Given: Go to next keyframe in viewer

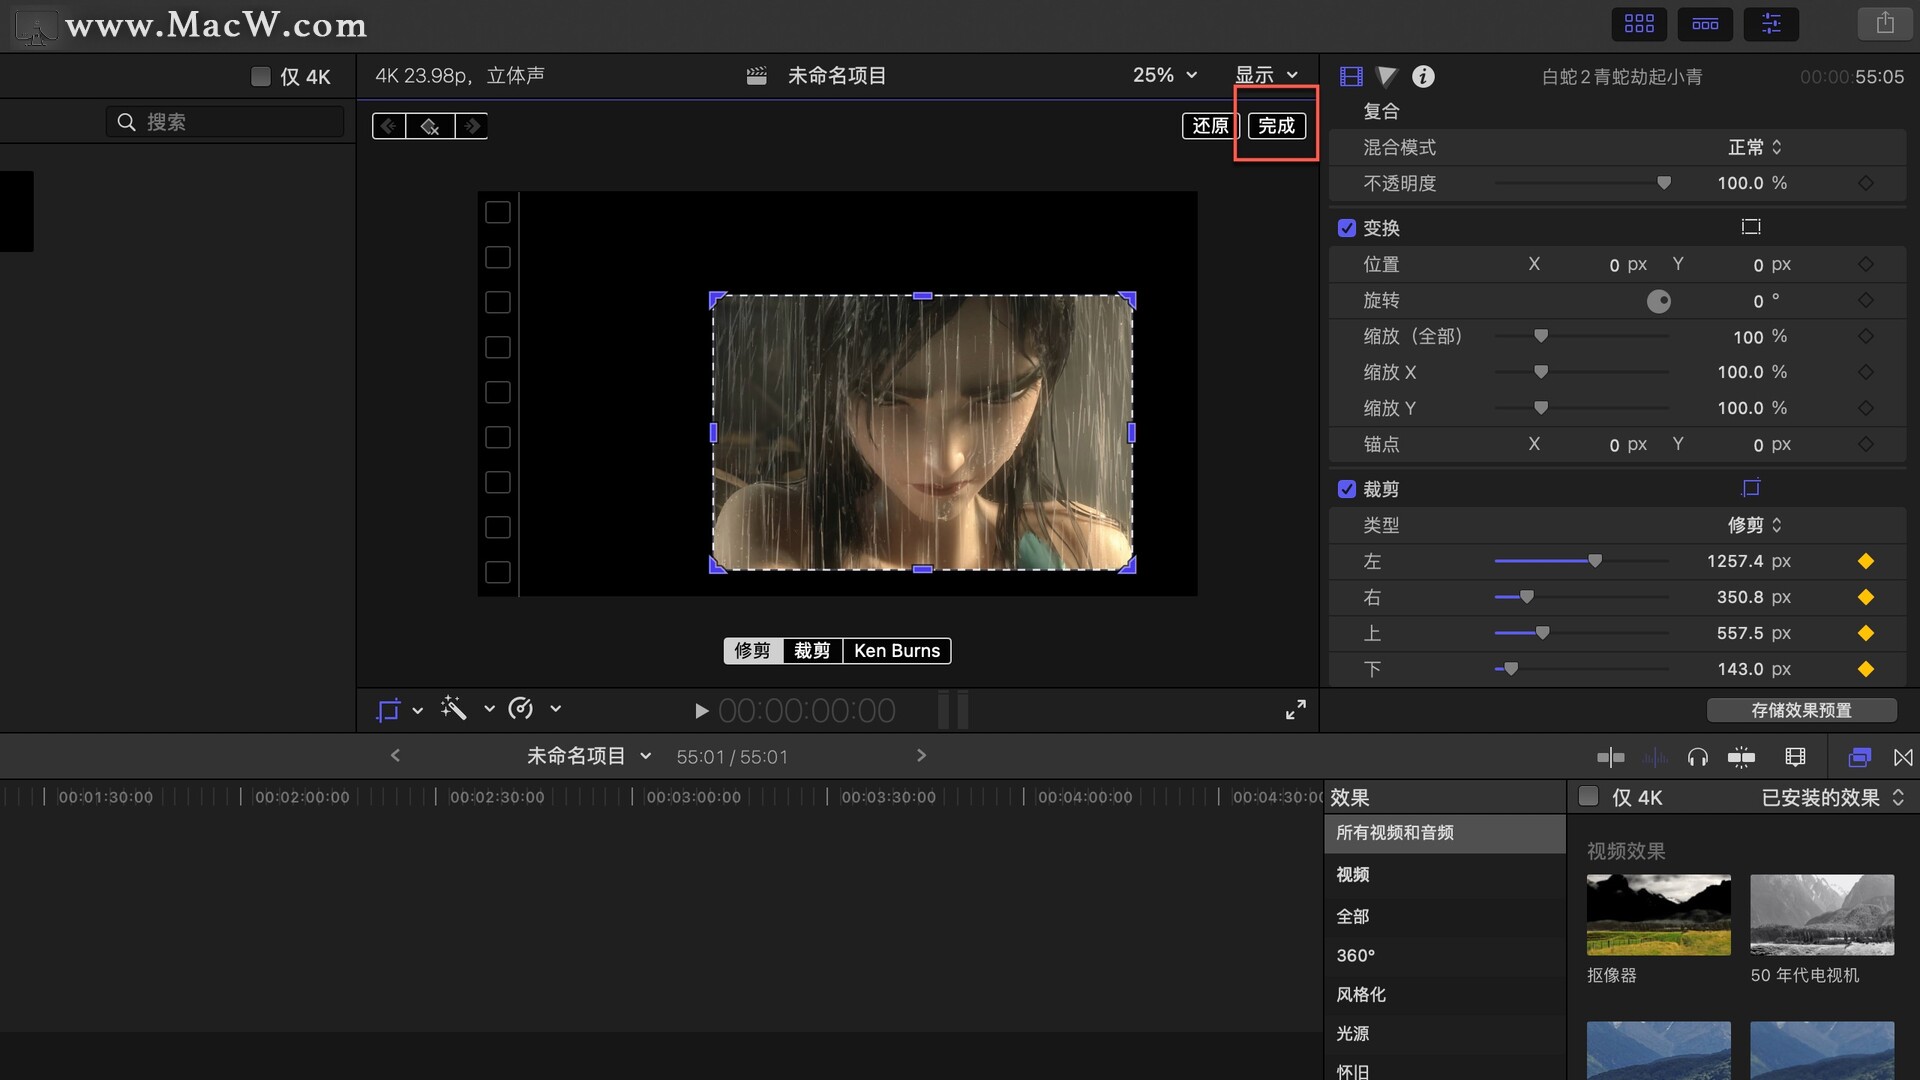Looking at the screenshot, I should click(x=472, y=126).
